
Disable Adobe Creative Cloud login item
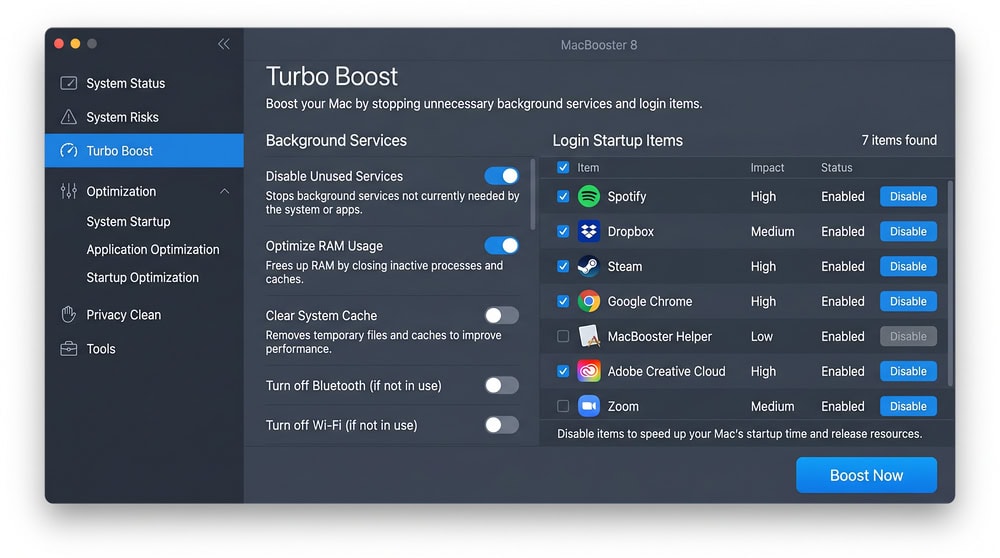click(x=908, y=371)
